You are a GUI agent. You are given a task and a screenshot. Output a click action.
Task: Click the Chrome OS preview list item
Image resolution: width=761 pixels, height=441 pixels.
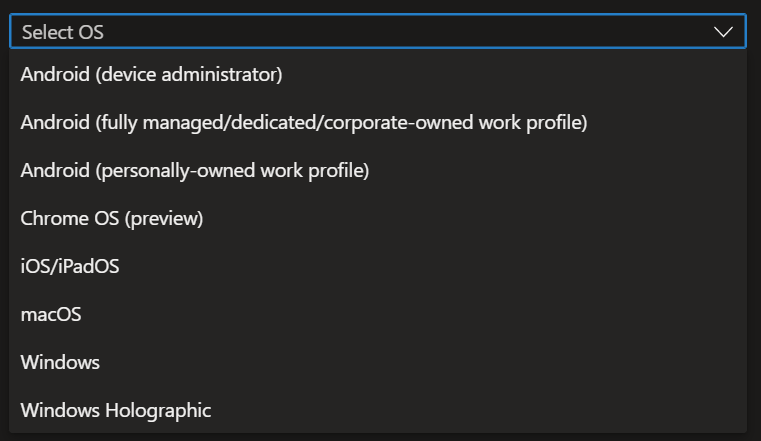pos(112,218)
